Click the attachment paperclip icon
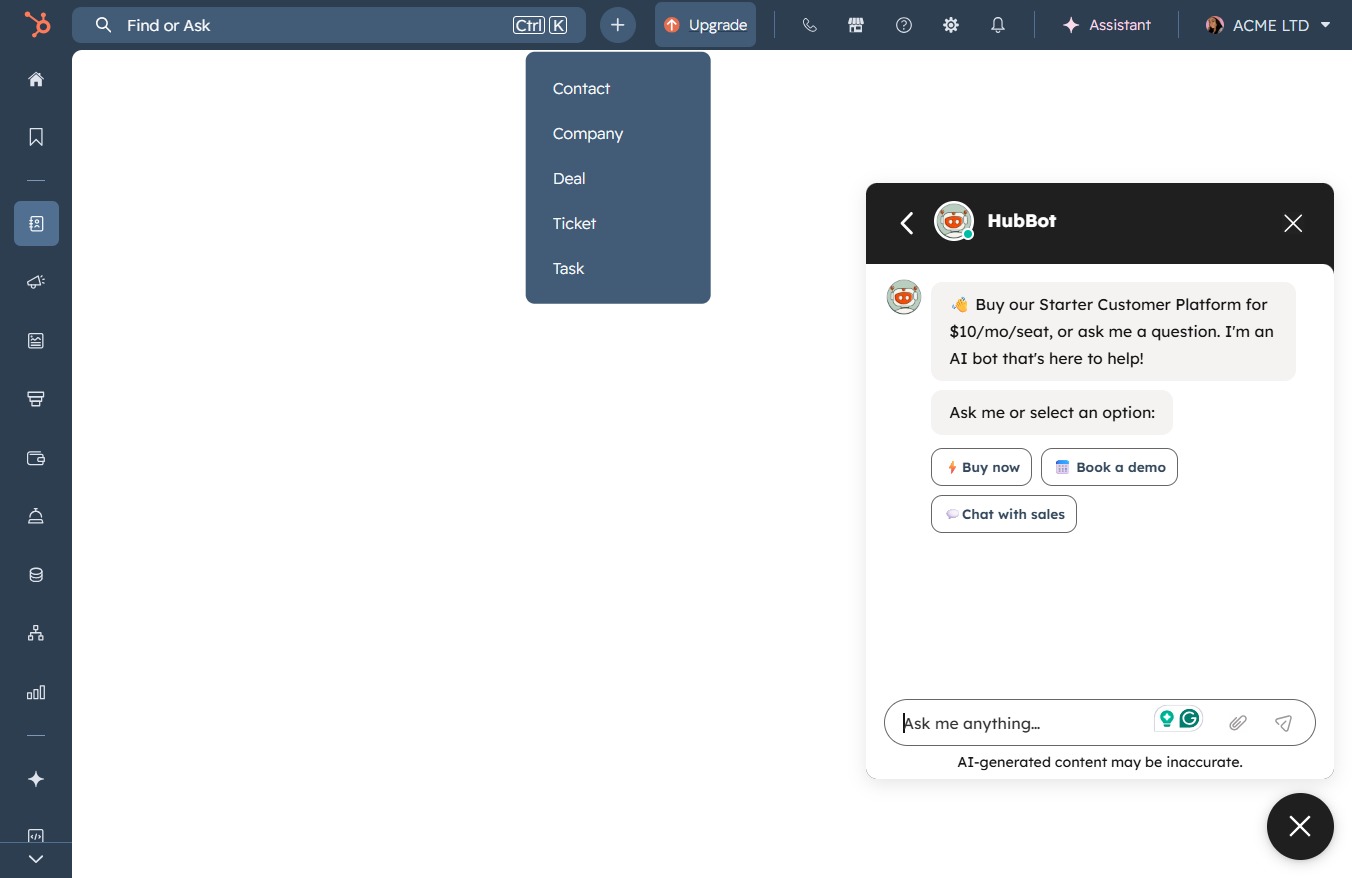 click(1238, 723)
